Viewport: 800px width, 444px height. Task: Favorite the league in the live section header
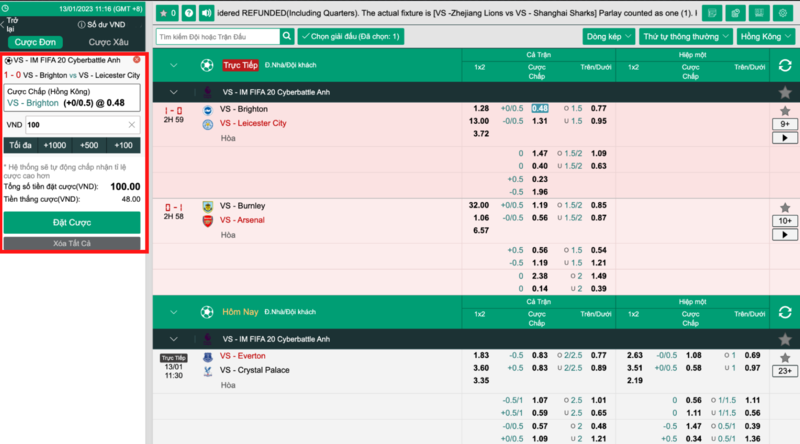click(785, 92)
